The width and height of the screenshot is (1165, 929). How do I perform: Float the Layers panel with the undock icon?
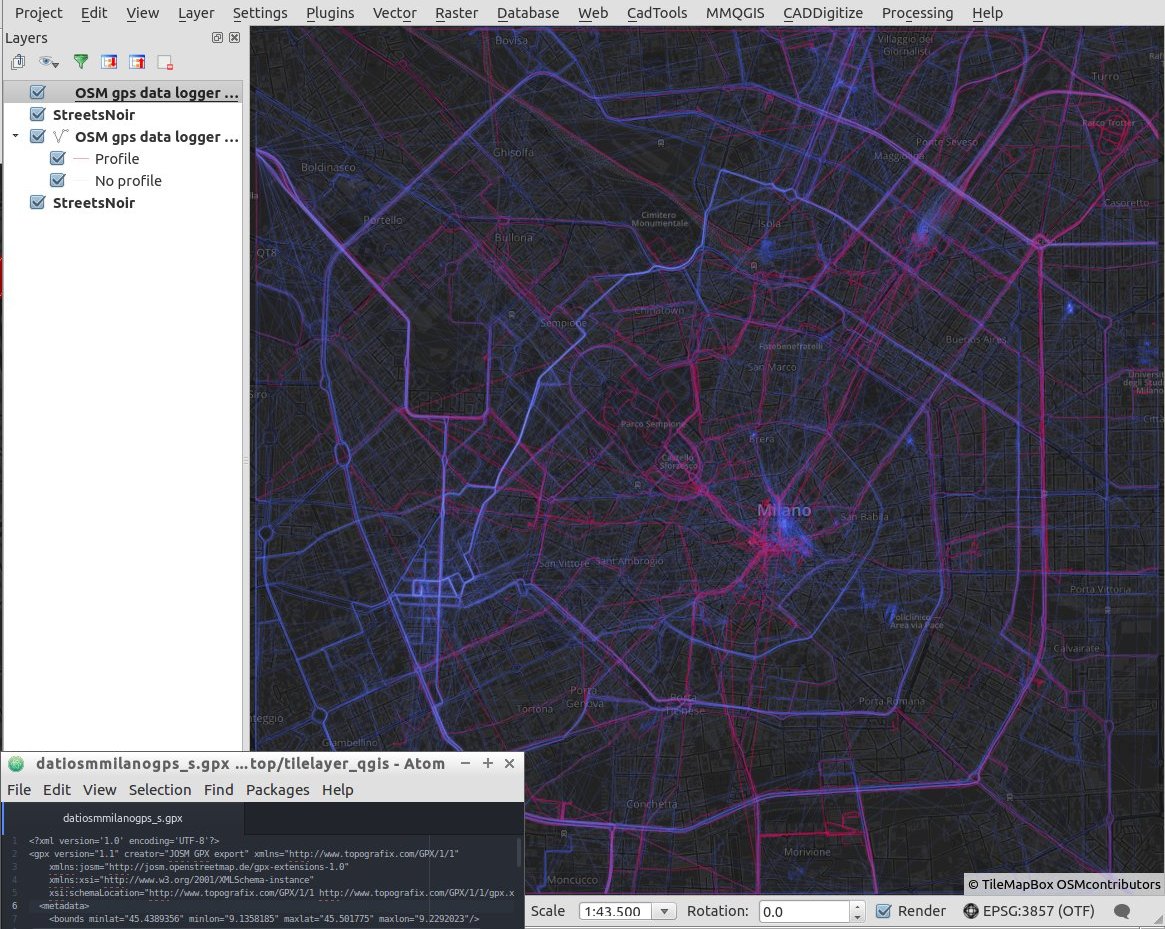tap(217, 38)
